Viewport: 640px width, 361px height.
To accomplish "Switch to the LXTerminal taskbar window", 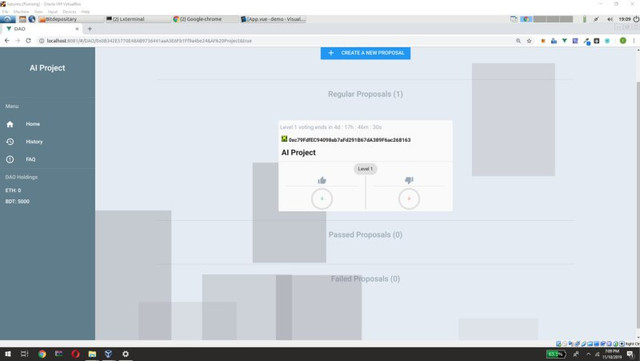I will (x=138, y=19).
